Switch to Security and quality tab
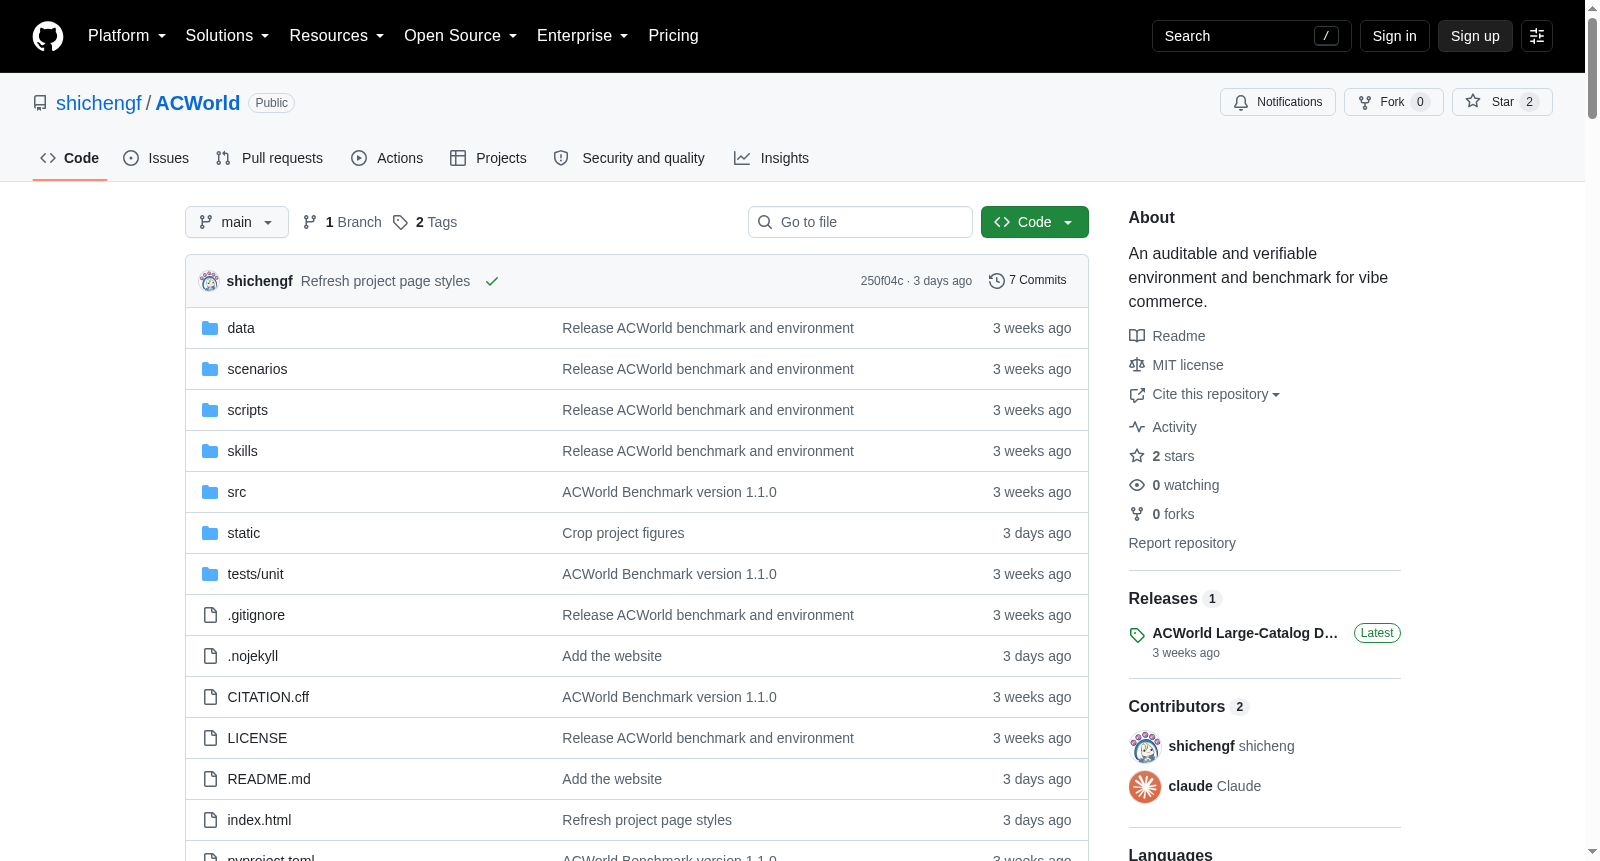Screen dimensions: 1600x861 tap(629, 158)
